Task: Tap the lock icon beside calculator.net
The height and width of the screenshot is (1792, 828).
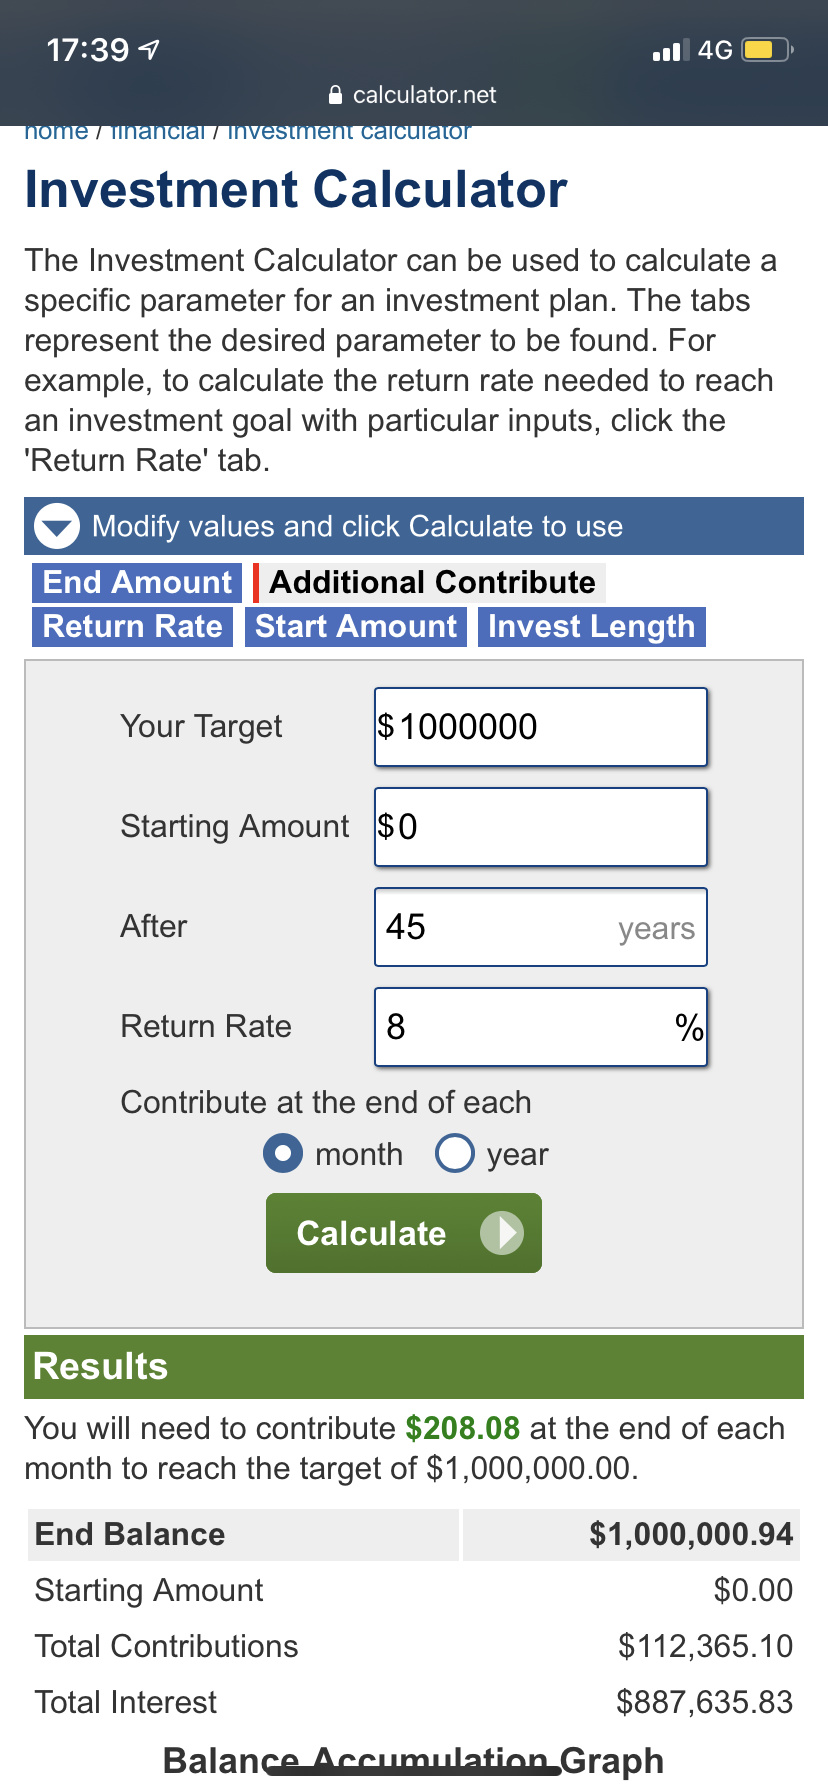Action: pyautogui.click(x=336, y=95)
